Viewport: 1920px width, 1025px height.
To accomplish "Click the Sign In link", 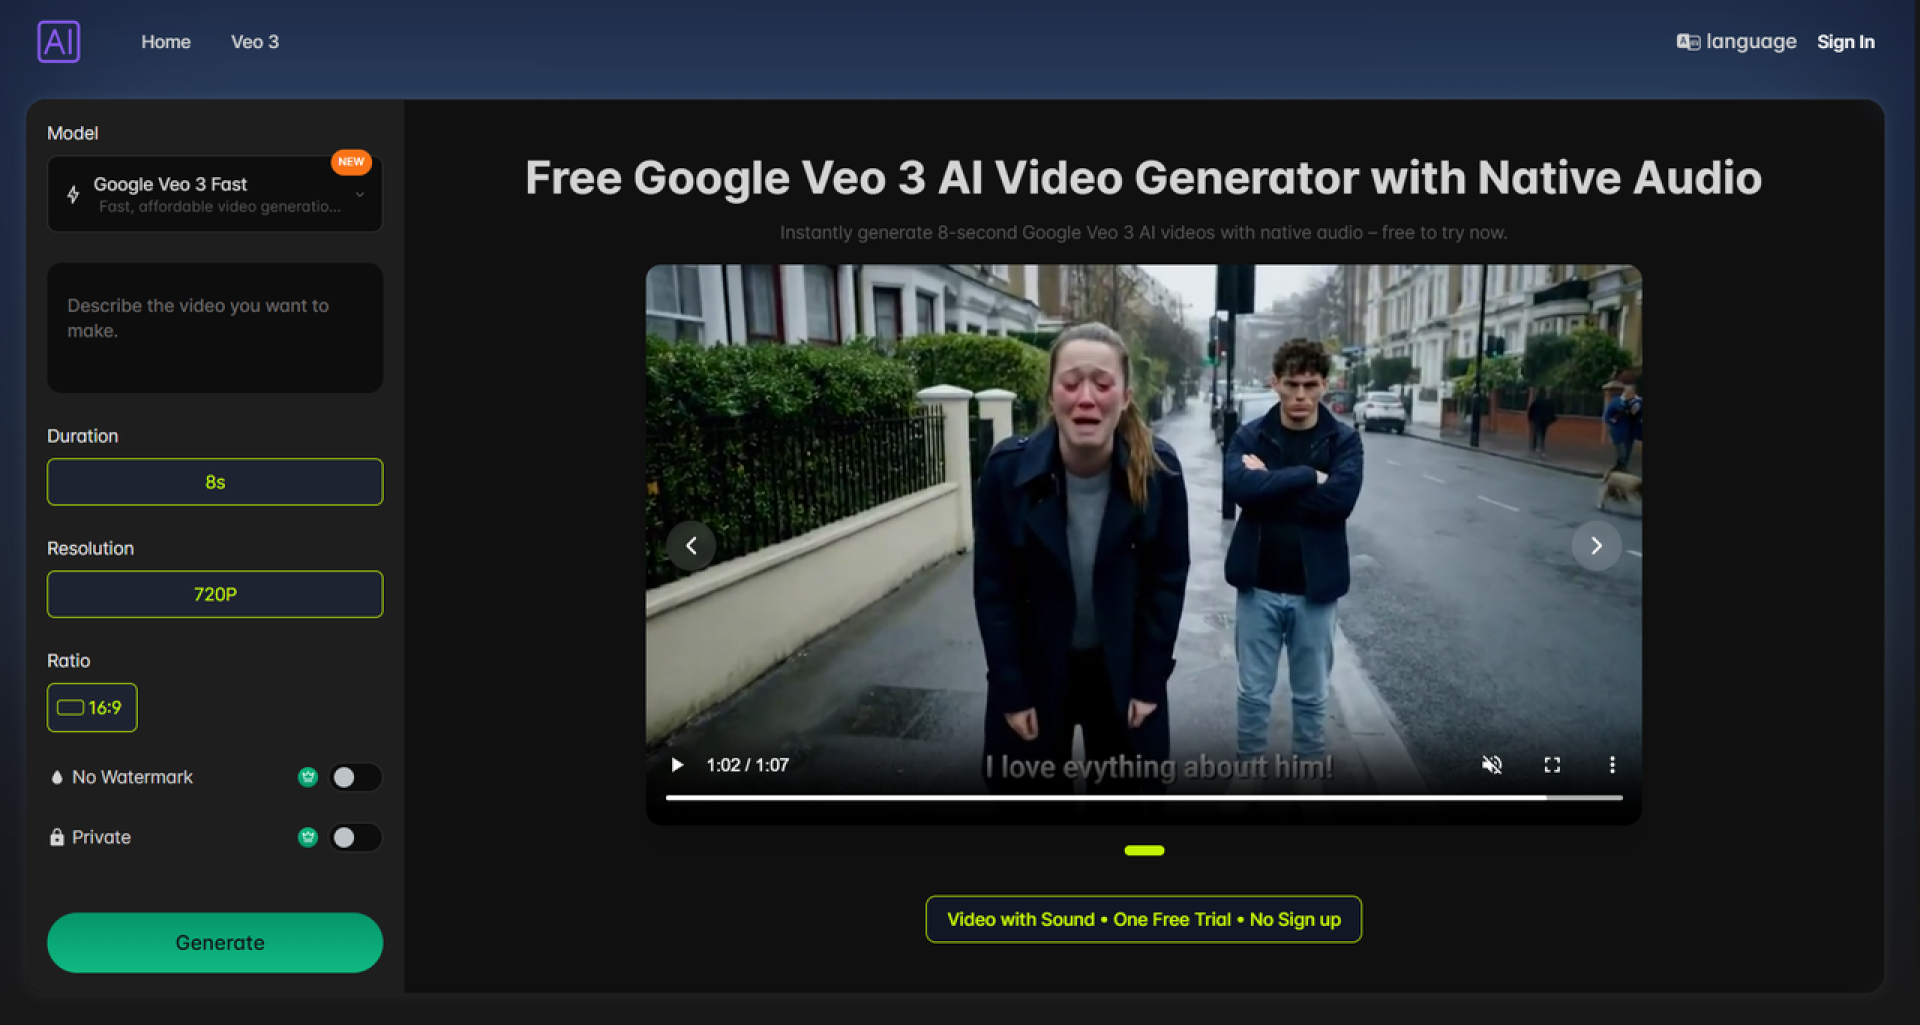I will [x=1845, y=42].
